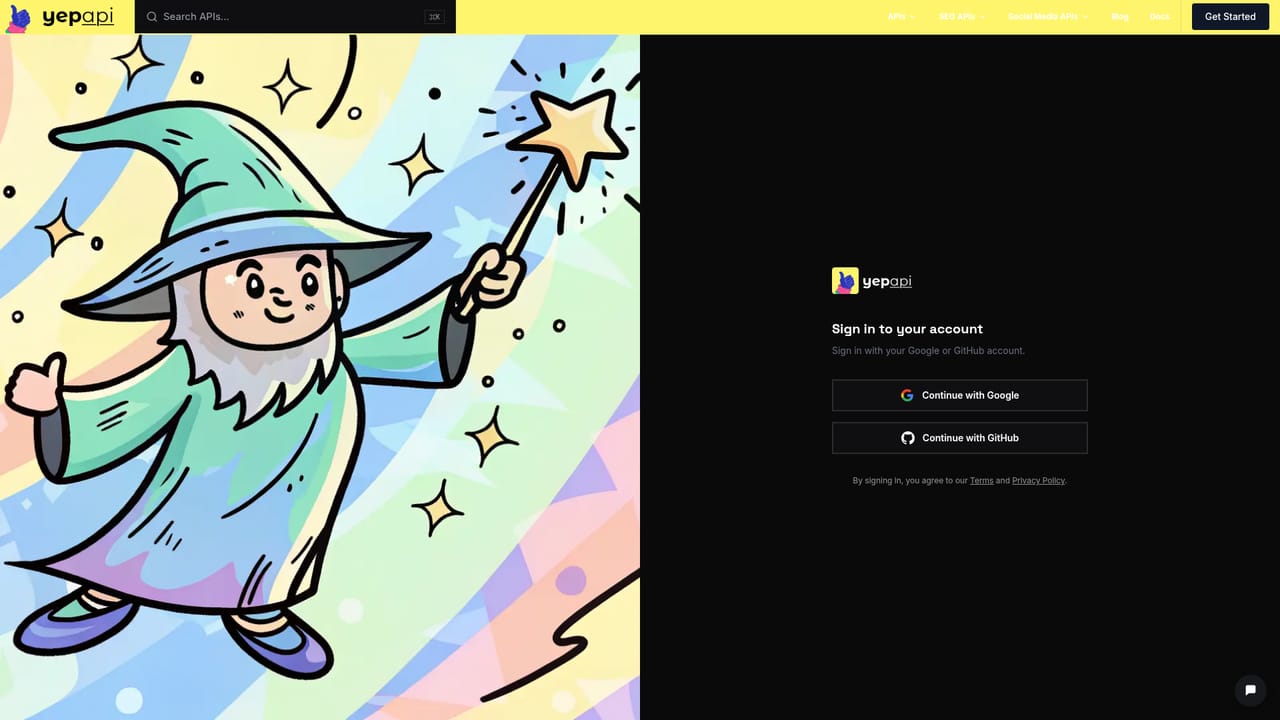Click the wizard illustration

coord(320,377)
